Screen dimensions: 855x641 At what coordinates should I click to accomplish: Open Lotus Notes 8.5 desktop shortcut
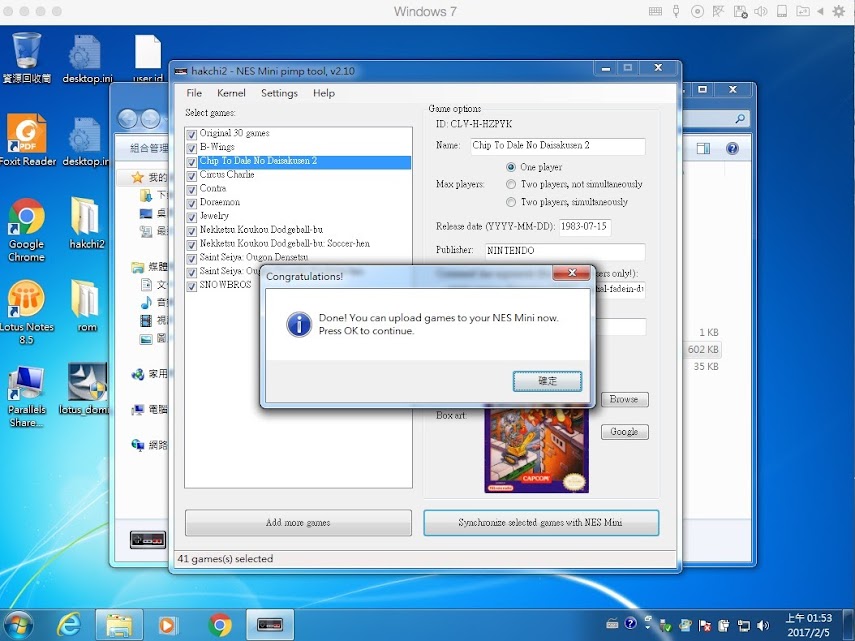pyautogui.click(x=26, y=312)
